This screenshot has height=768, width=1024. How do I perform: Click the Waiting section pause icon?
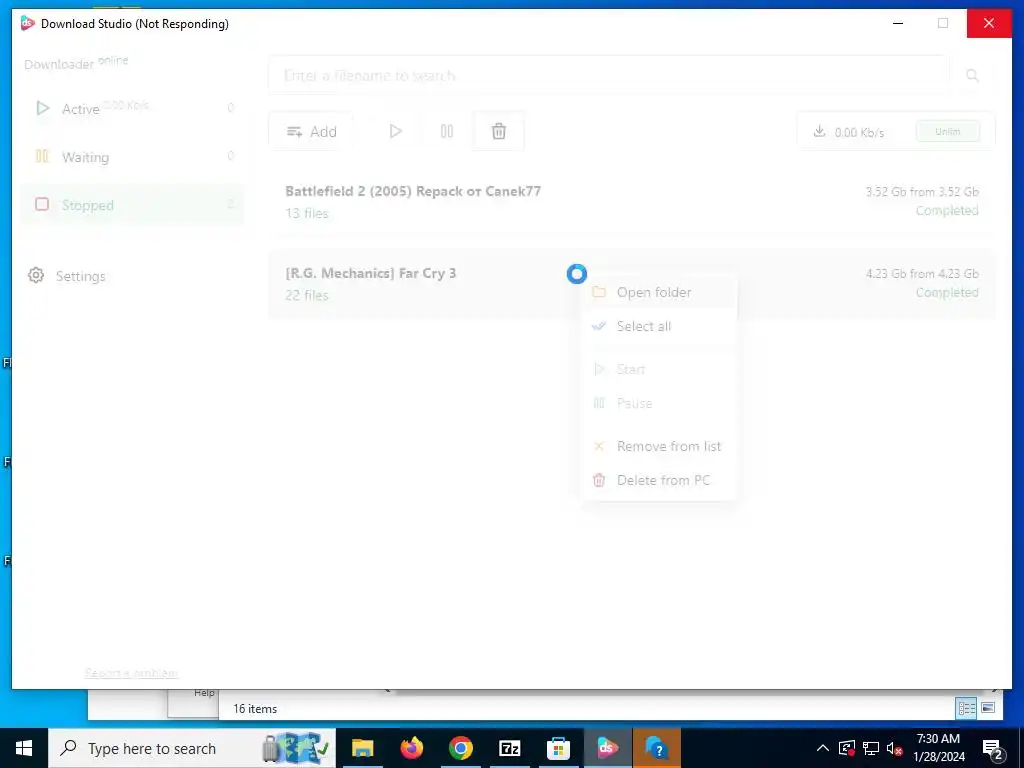click(42, 156)
